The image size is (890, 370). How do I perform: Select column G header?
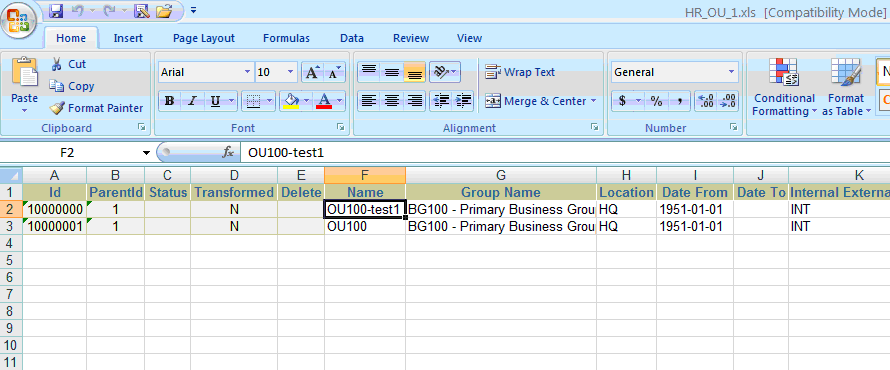pos(501,175)
